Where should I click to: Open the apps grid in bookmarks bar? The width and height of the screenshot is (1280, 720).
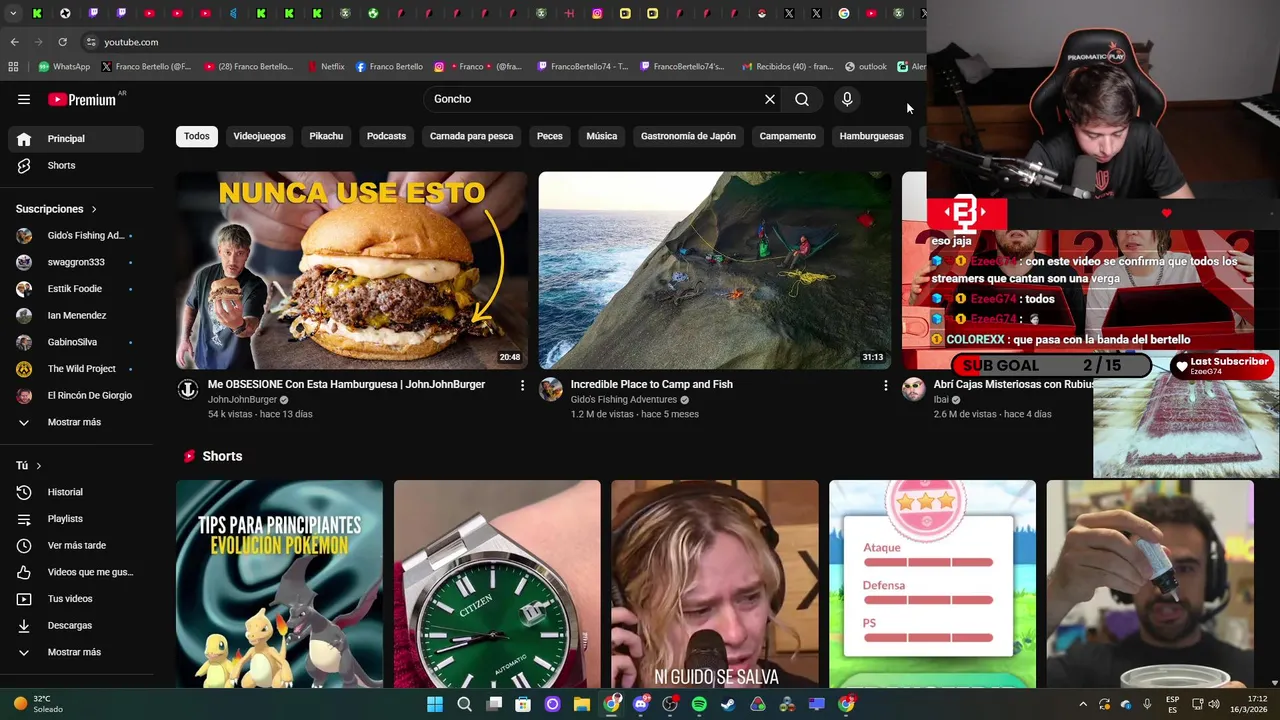13,67
